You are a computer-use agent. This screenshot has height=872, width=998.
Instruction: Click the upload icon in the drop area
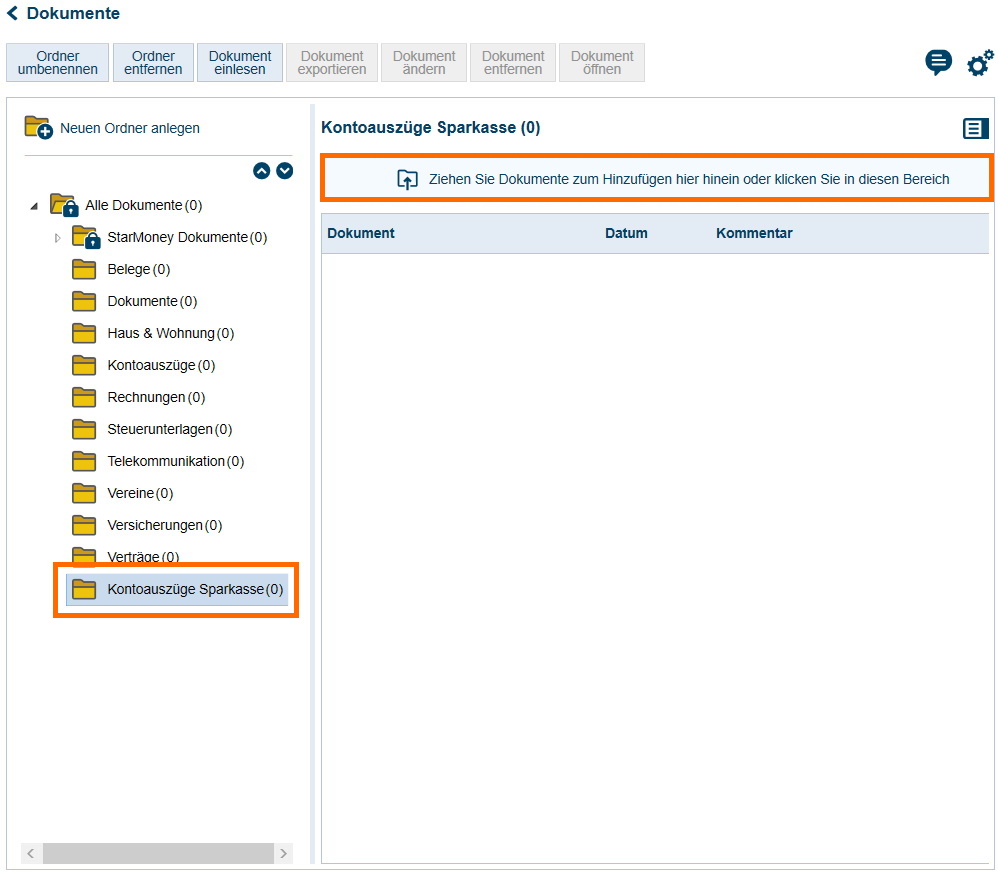click(407, 180)
